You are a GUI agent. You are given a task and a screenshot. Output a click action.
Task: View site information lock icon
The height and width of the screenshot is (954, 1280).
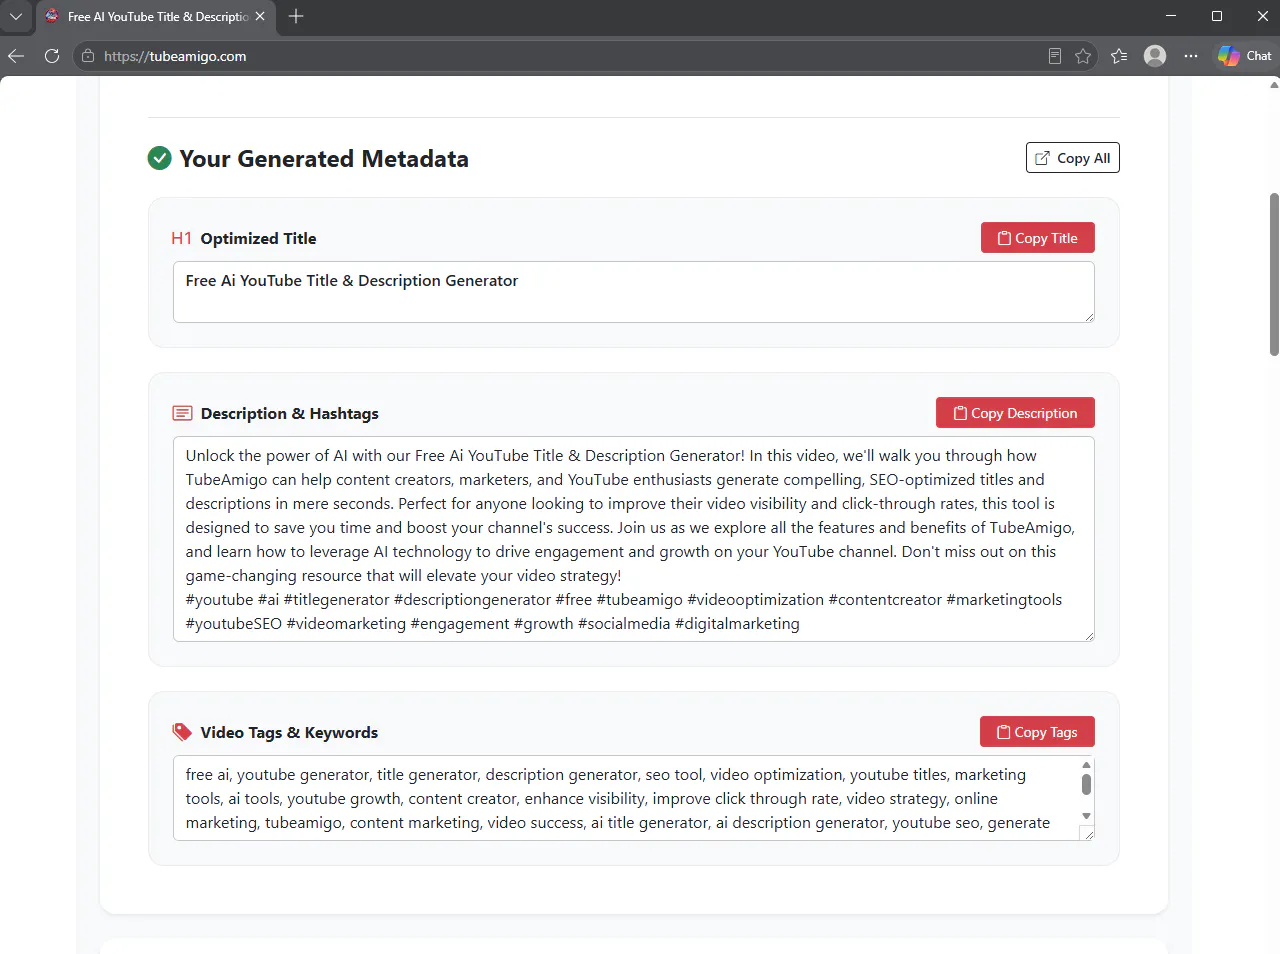coord(88,56)
